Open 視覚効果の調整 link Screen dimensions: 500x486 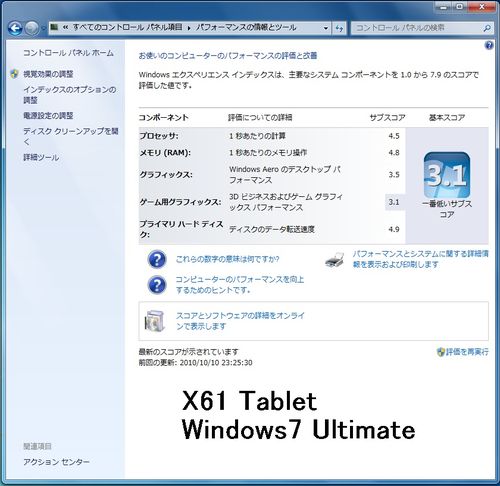[48, 74]
